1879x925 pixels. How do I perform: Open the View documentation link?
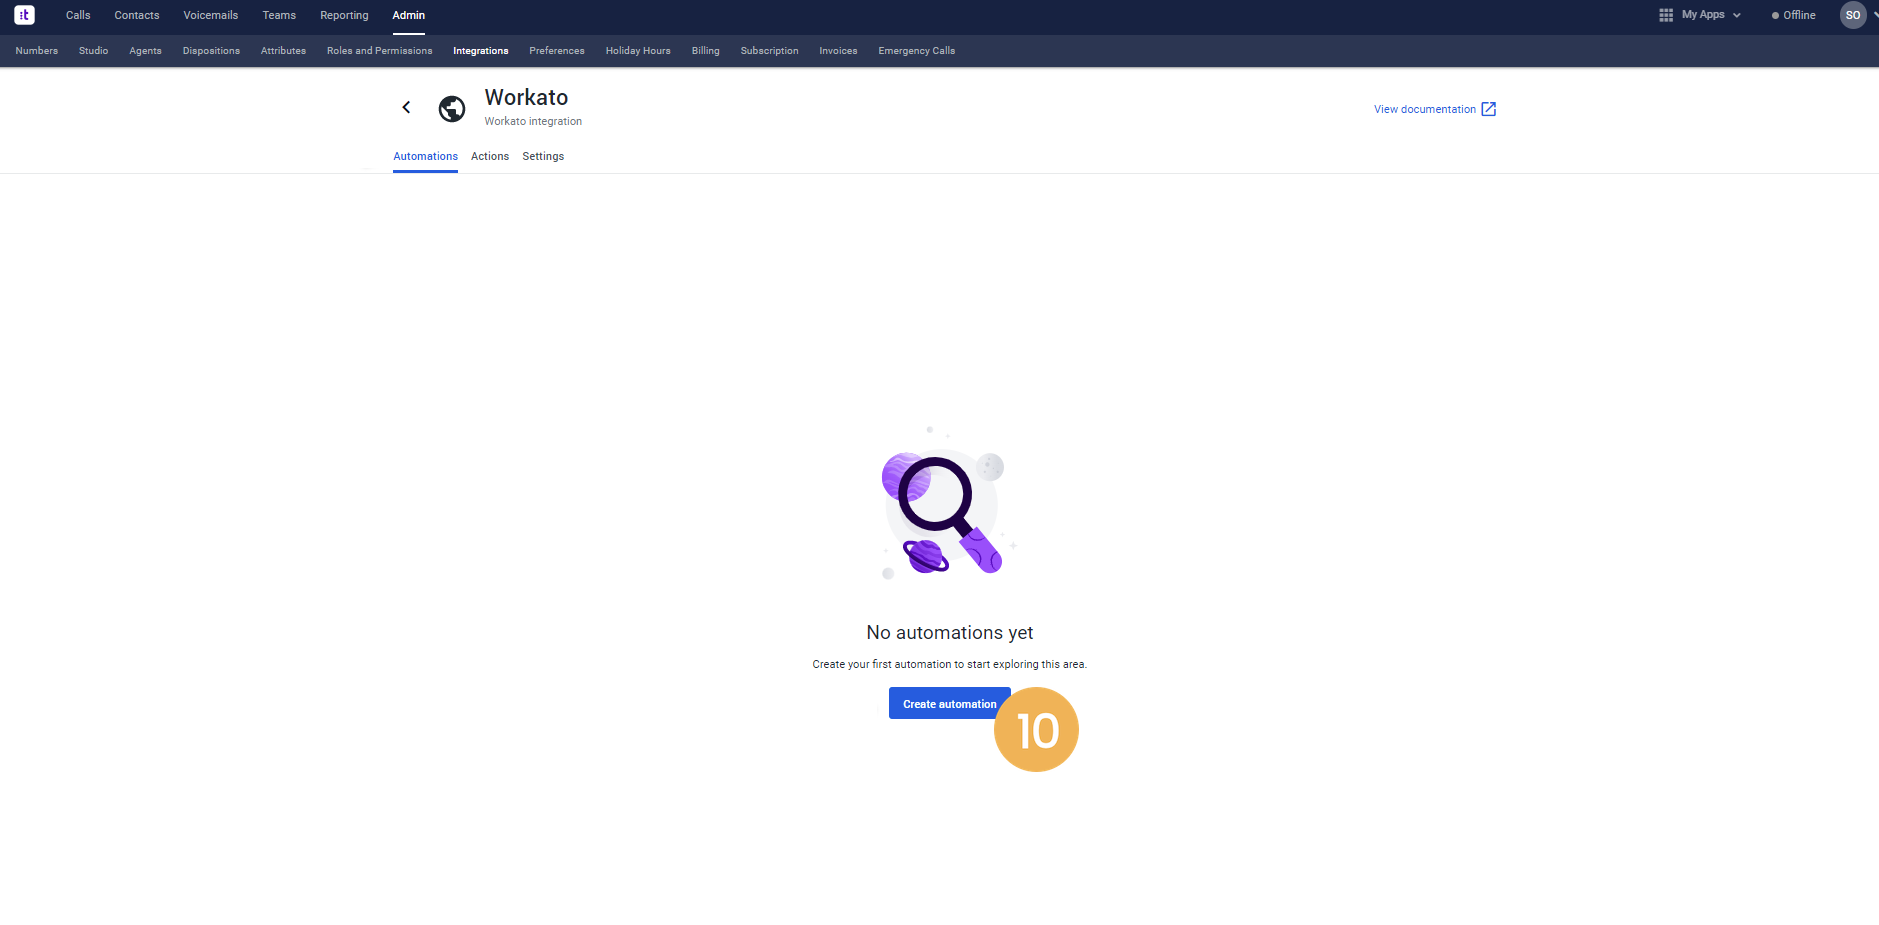coord(1425,109)
